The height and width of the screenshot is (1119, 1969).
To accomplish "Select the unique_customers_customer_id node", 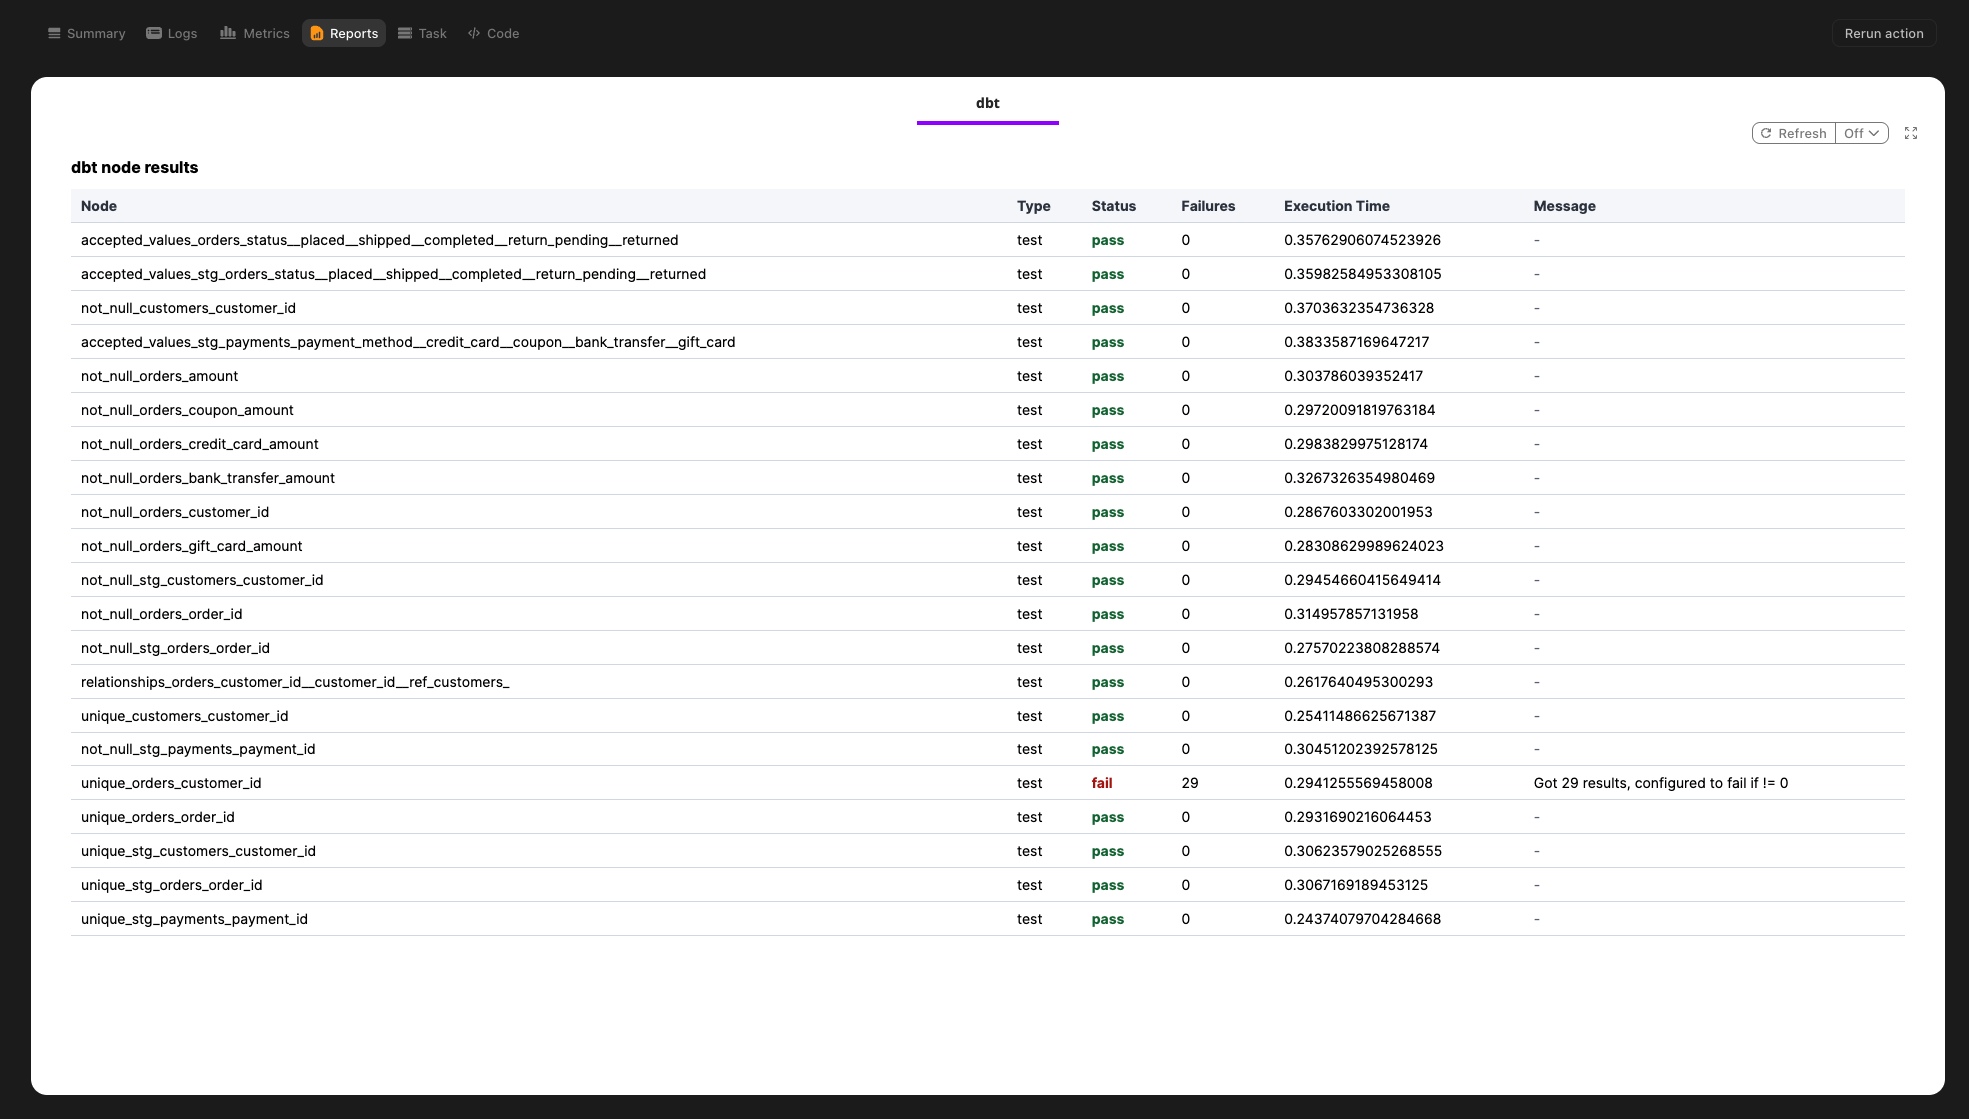I will pyautogui.click(x=184, y=716).
